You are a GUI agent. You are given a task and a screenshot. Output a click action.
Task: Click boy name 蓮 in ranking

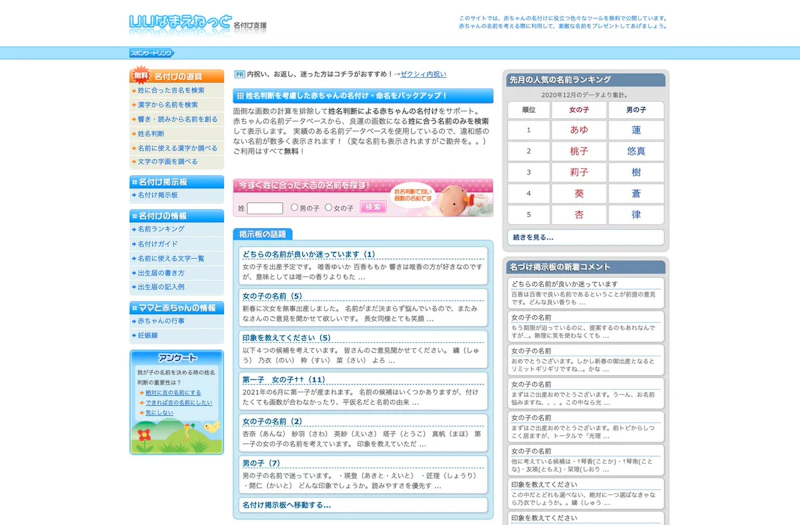coord(636,130)
